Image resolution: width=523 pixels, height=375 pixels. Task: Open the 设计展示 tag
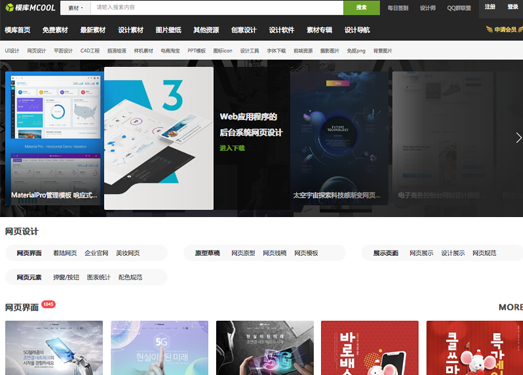pos(453,253)
